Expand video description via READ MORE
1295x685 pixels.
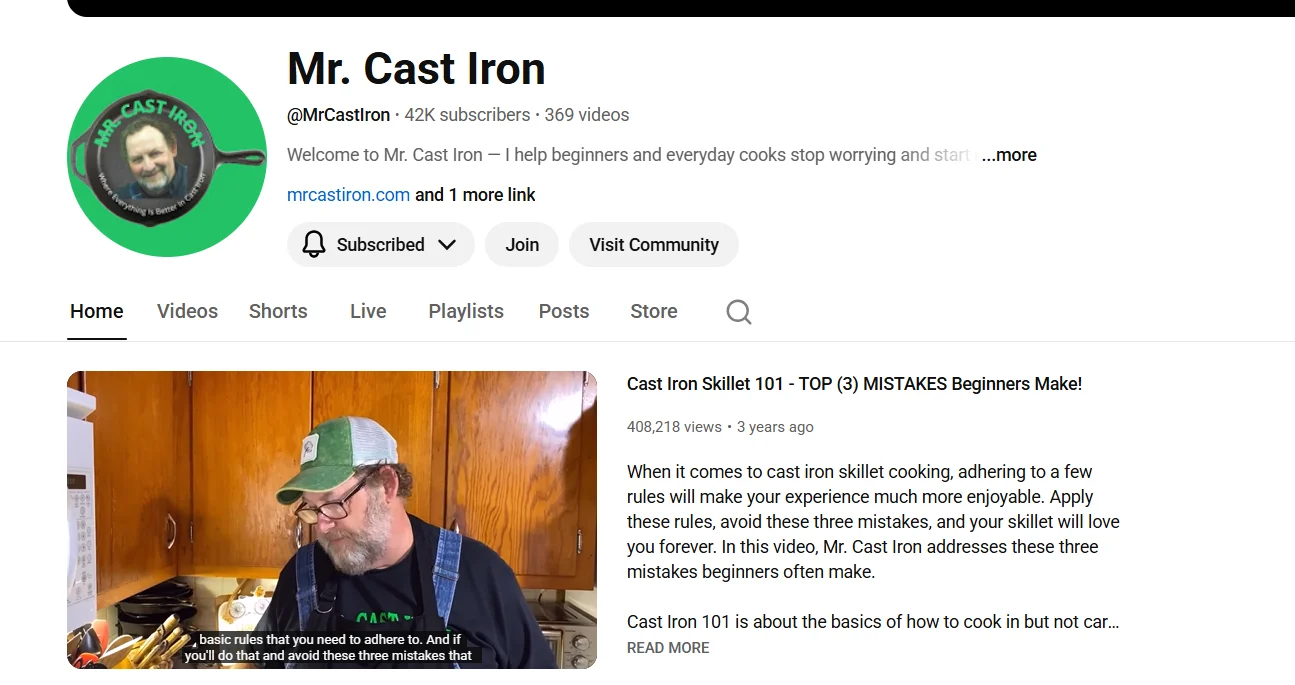click(x=668, y=648)
